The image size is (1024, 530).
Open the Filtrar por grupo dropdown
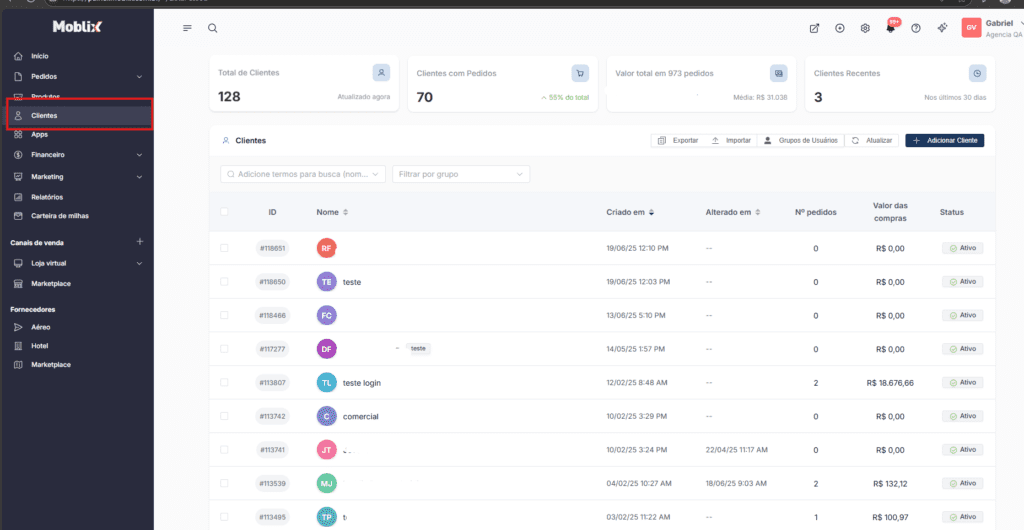(x=460, y=174)
